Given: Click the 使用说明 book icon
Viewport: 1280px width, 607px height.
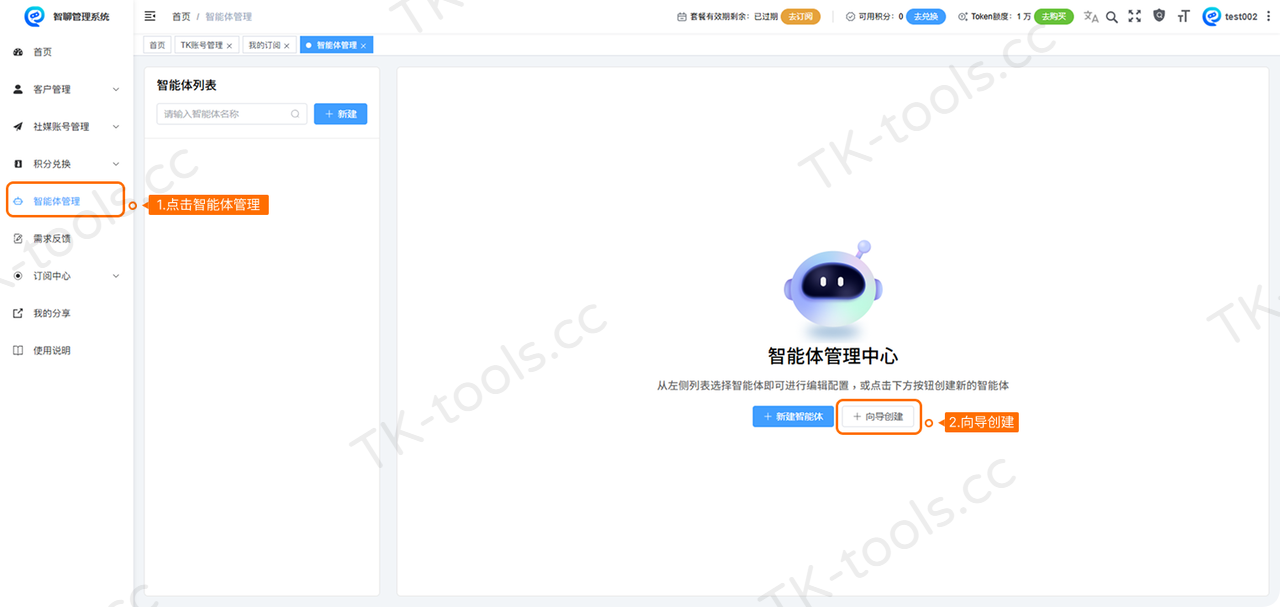Looking at the screenshot, I should pos(18,350).
